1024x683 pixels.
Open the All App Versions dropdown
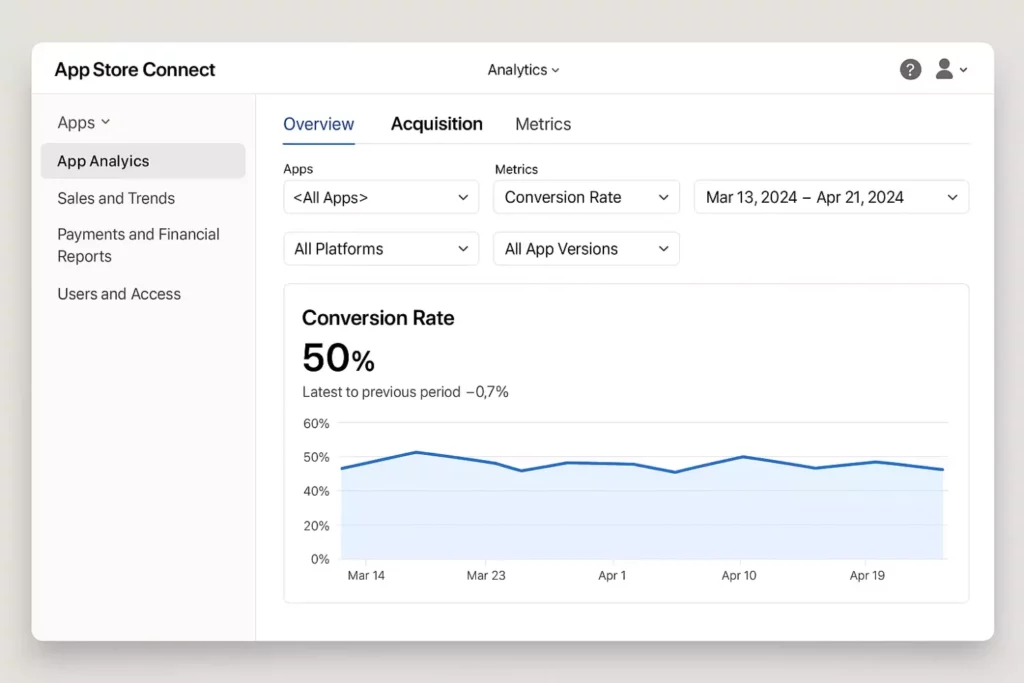click(x=586, y=249)
